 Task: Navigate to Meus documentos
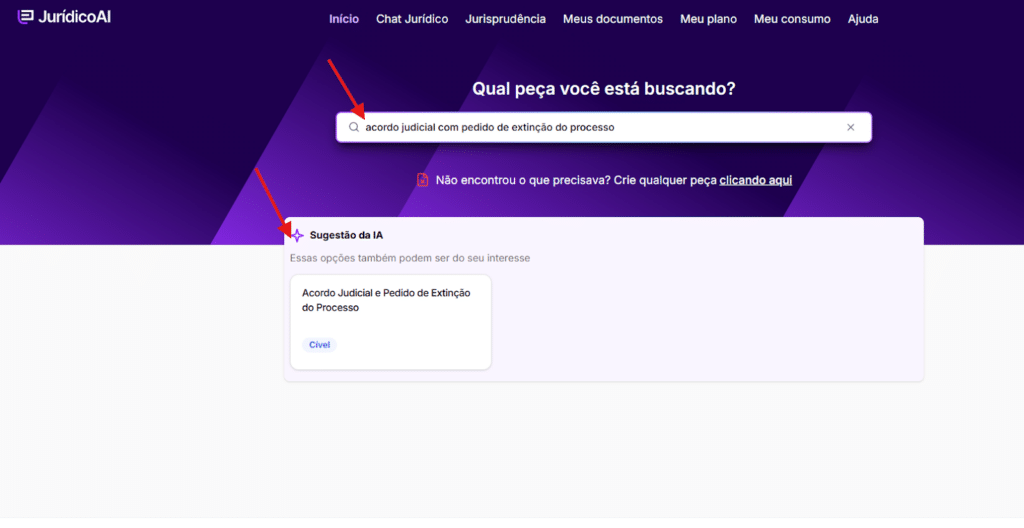point(612,19)
